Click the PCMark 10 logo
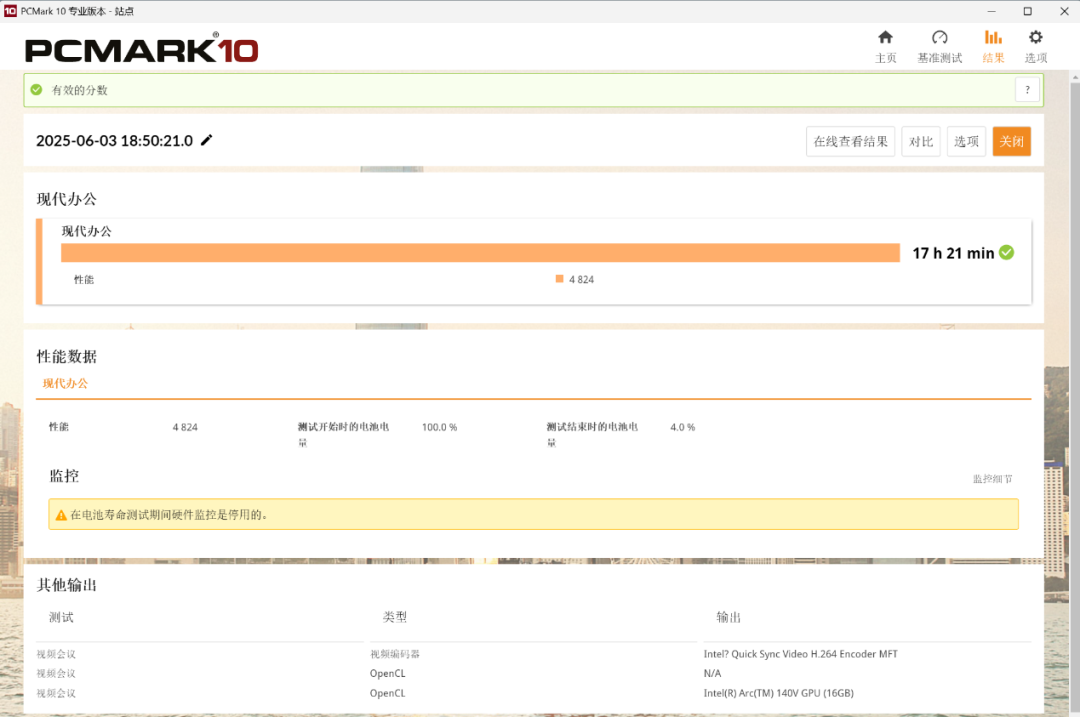 (141, 49)
